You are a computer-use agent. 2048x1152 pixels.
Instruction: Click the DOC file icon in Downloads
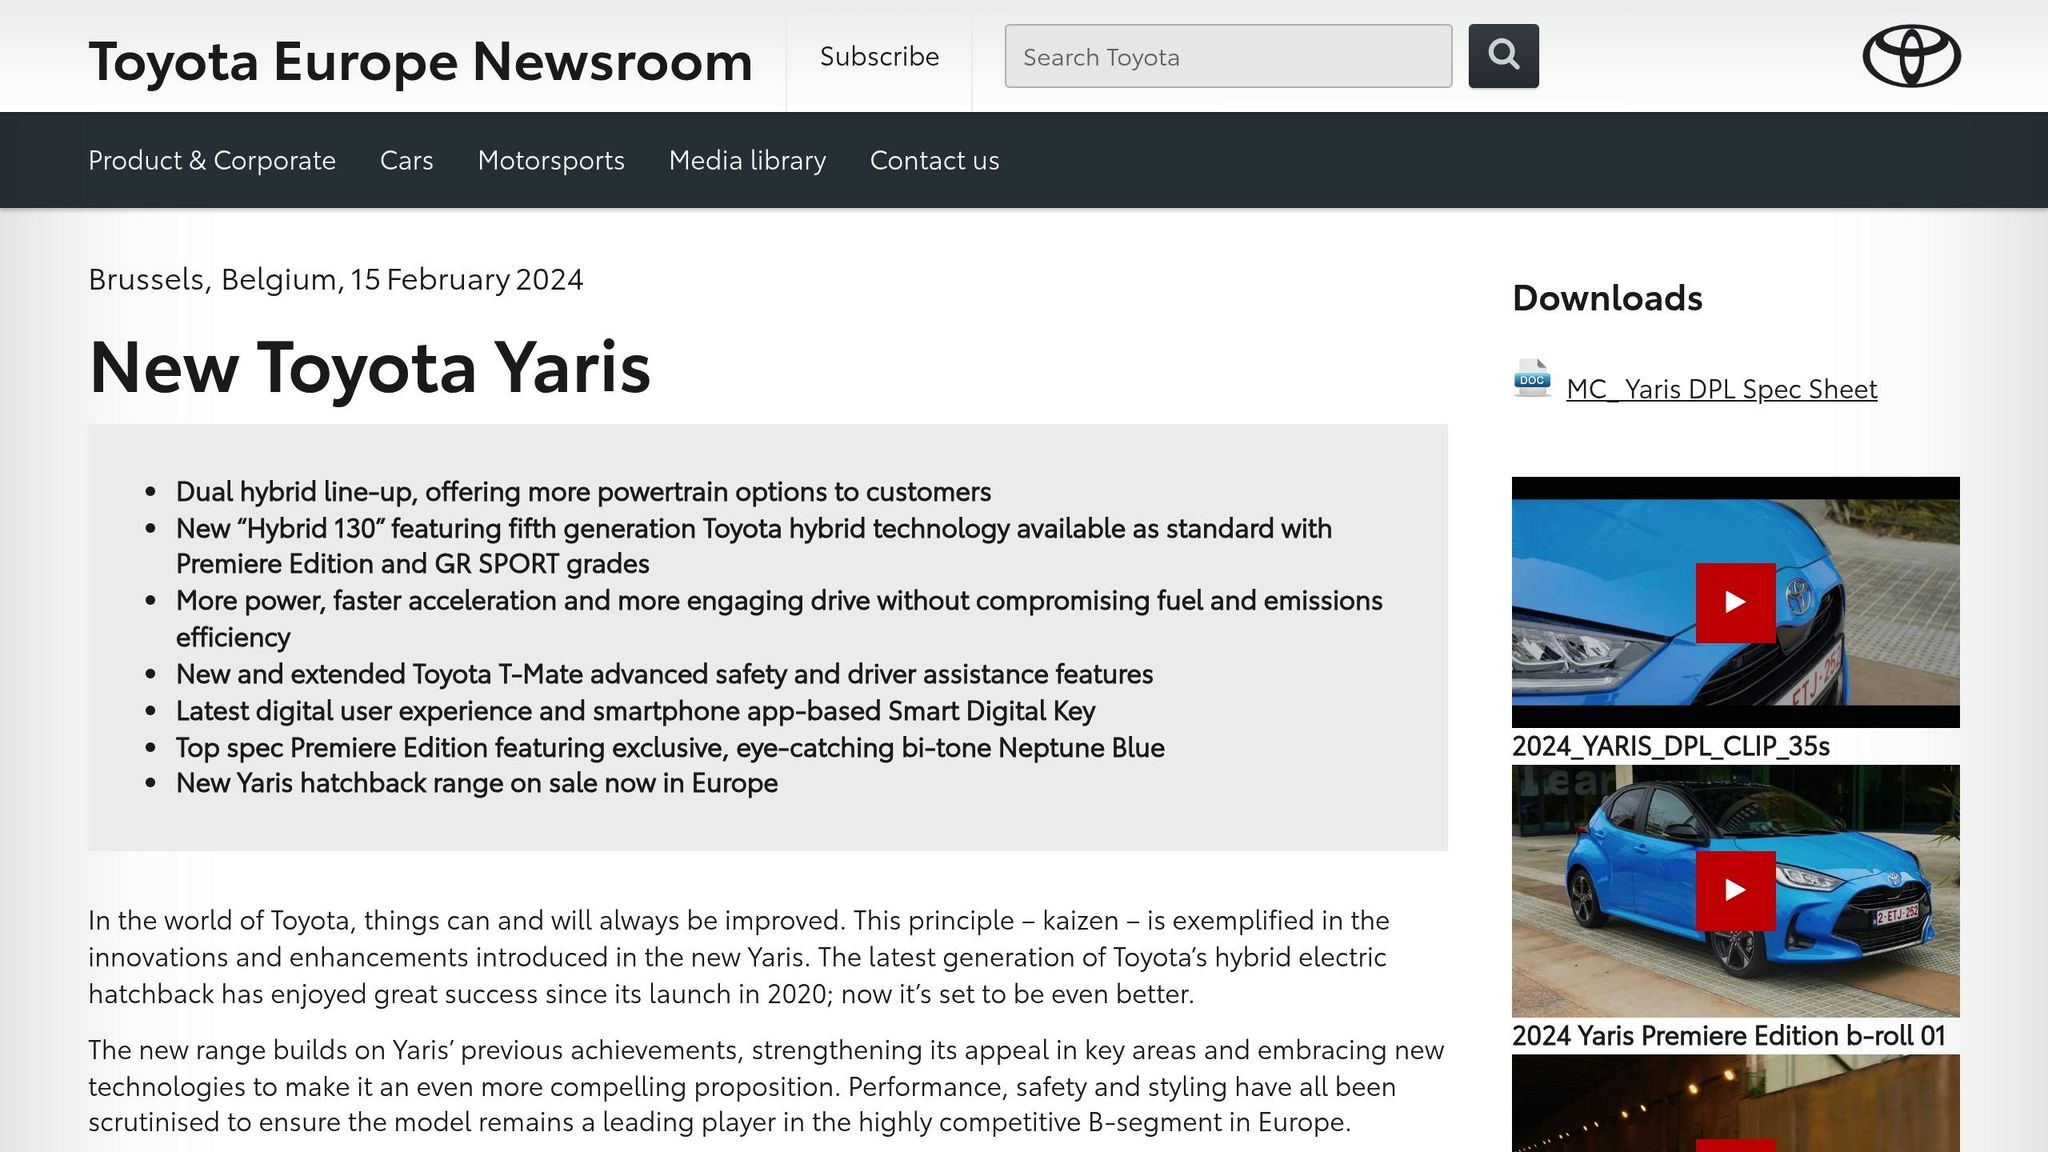(x=1531, y=379)
